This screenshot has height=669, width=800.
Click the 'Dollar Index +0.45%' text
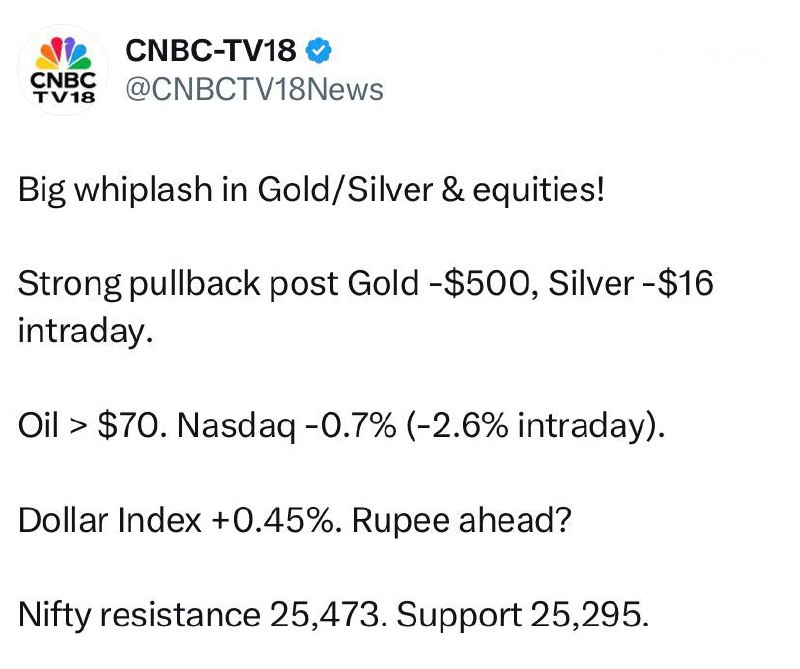[180, 521]
